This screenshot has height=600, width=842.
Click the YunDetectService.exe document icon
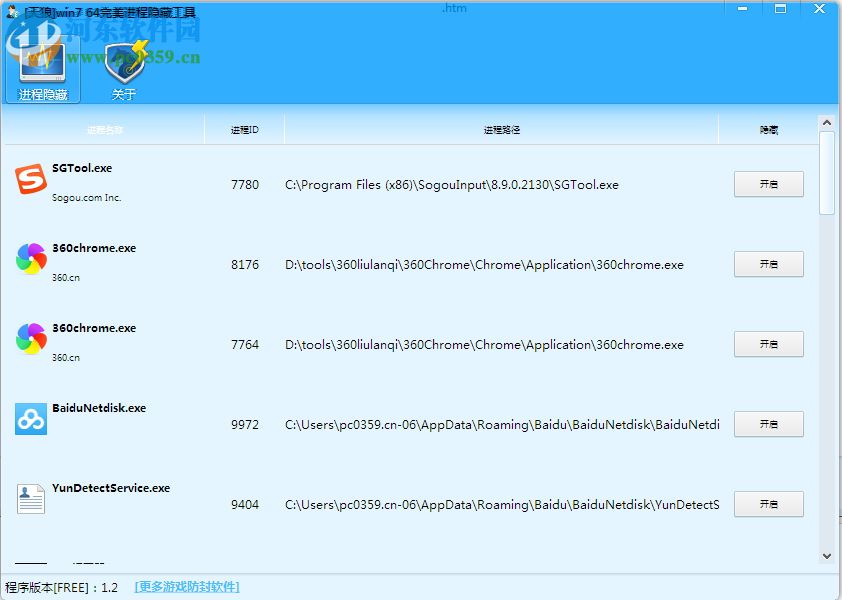tap(31, 499)
